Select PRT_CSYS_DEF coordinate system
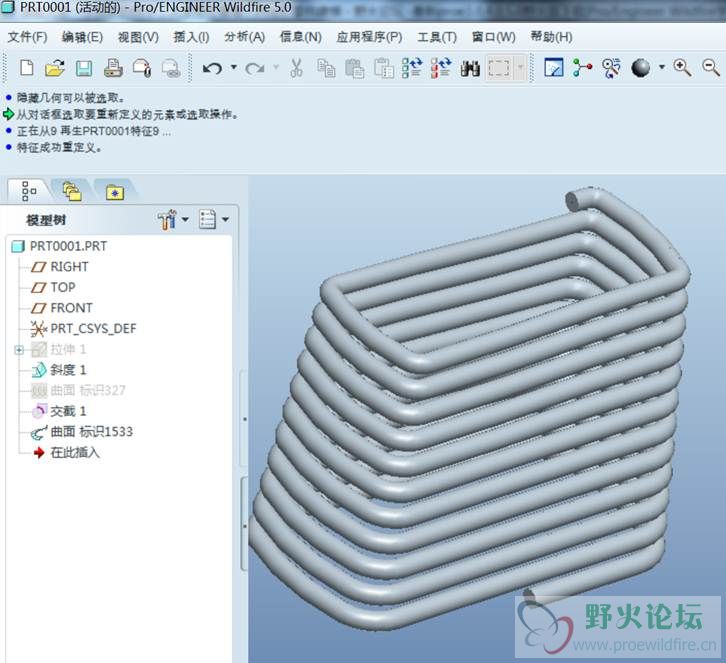The image size is (726, 663). coord(93,329)
